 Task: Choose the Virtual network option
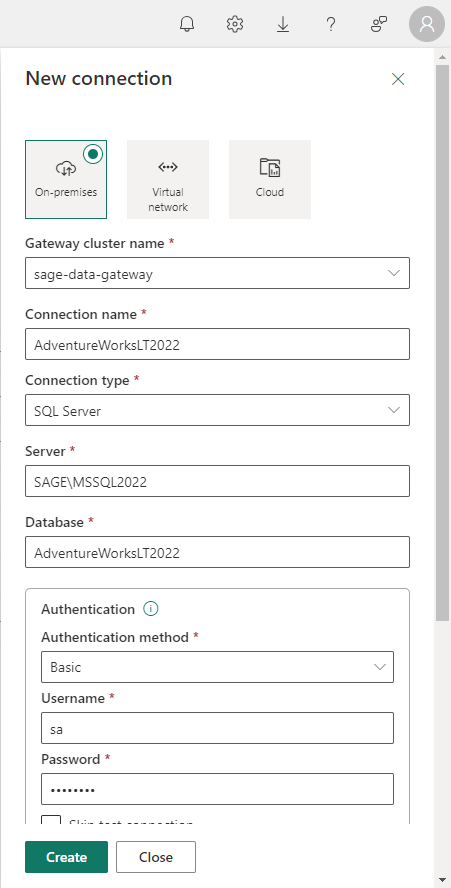click(168, 180)
